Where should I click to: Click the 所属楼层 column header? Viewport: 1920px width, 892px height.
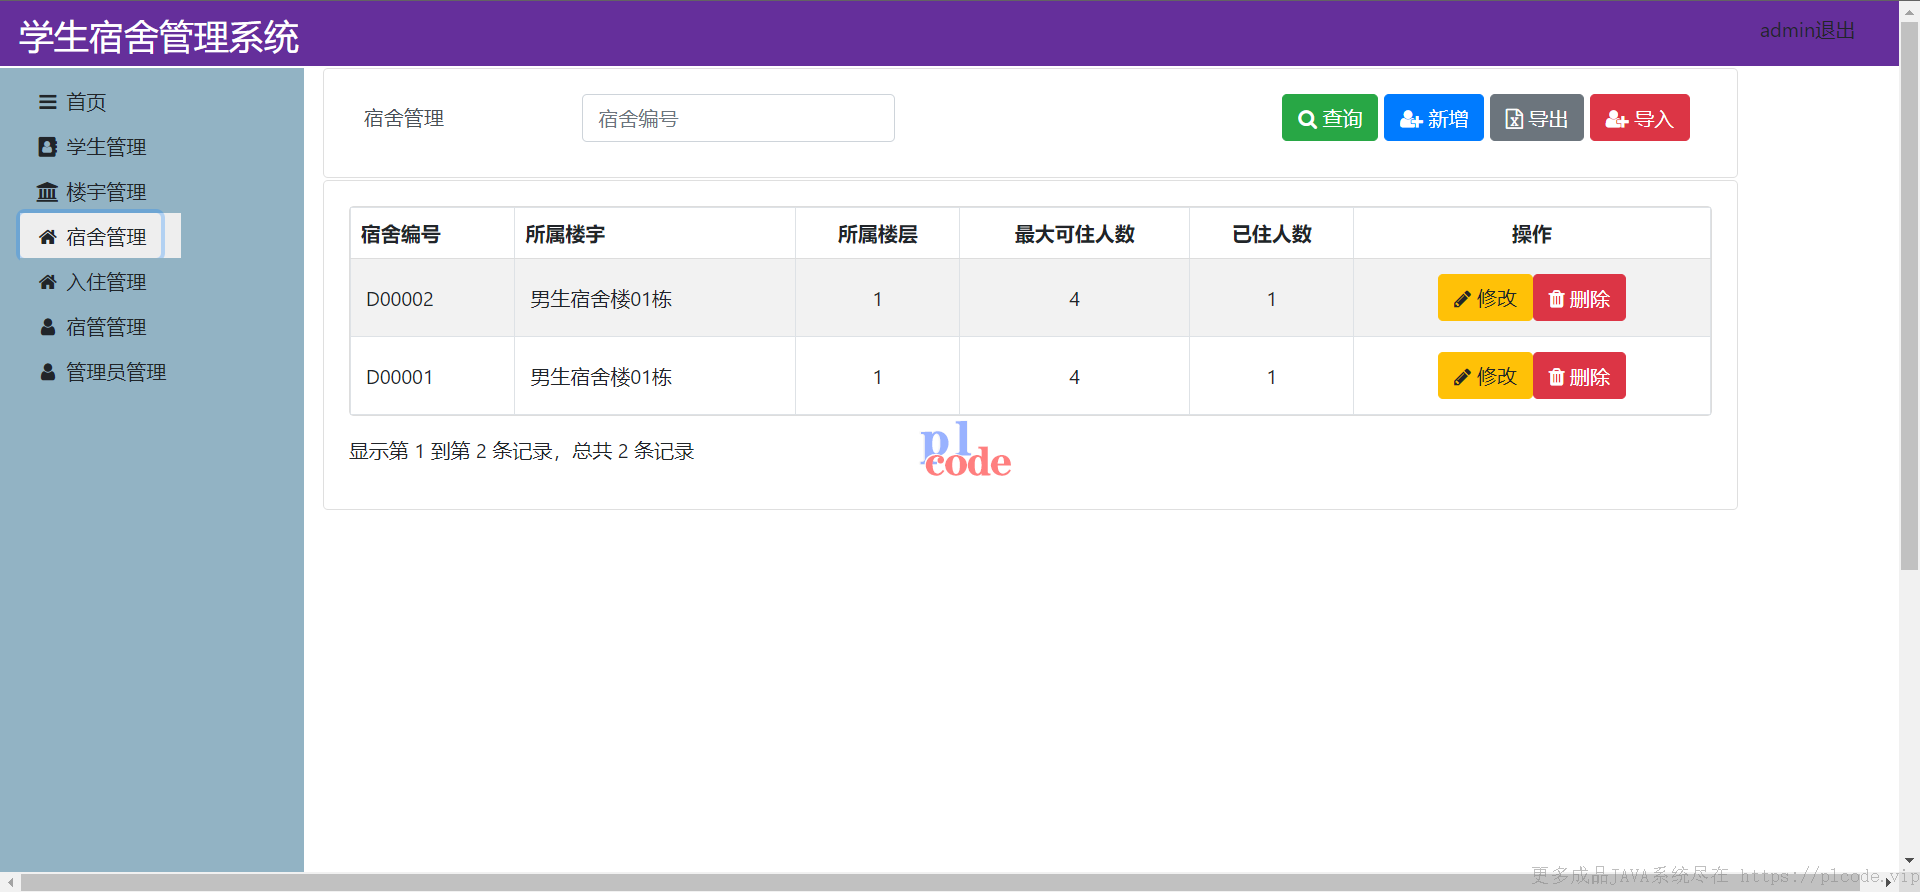tap(877, 234)
